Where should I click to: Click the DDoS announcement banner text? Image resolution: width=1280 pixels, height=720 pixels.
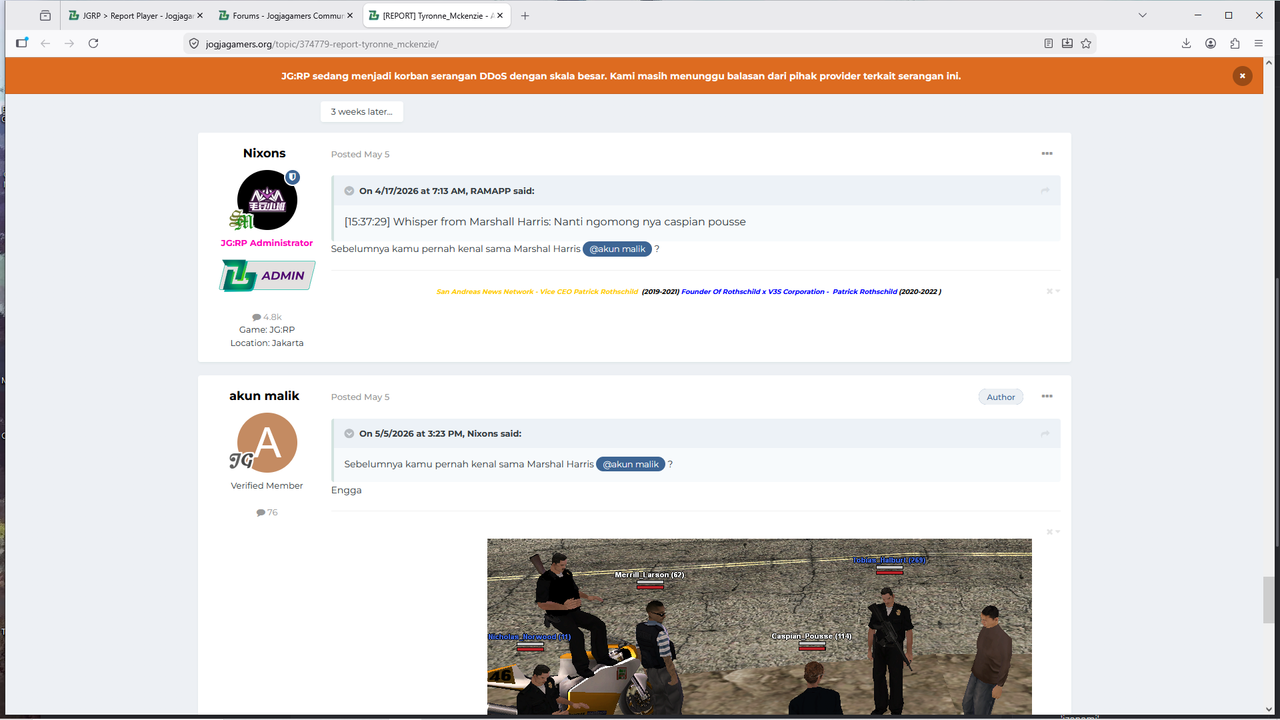(621, 76)
